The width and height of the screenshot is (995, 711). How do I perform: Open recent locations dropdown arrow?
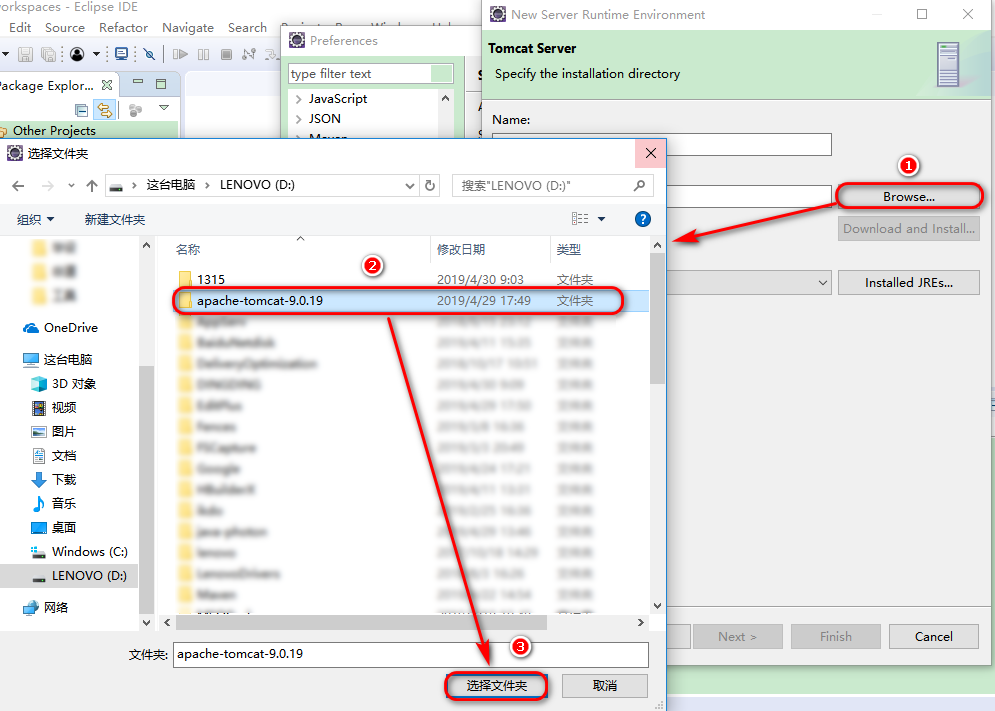pos(71,185)
